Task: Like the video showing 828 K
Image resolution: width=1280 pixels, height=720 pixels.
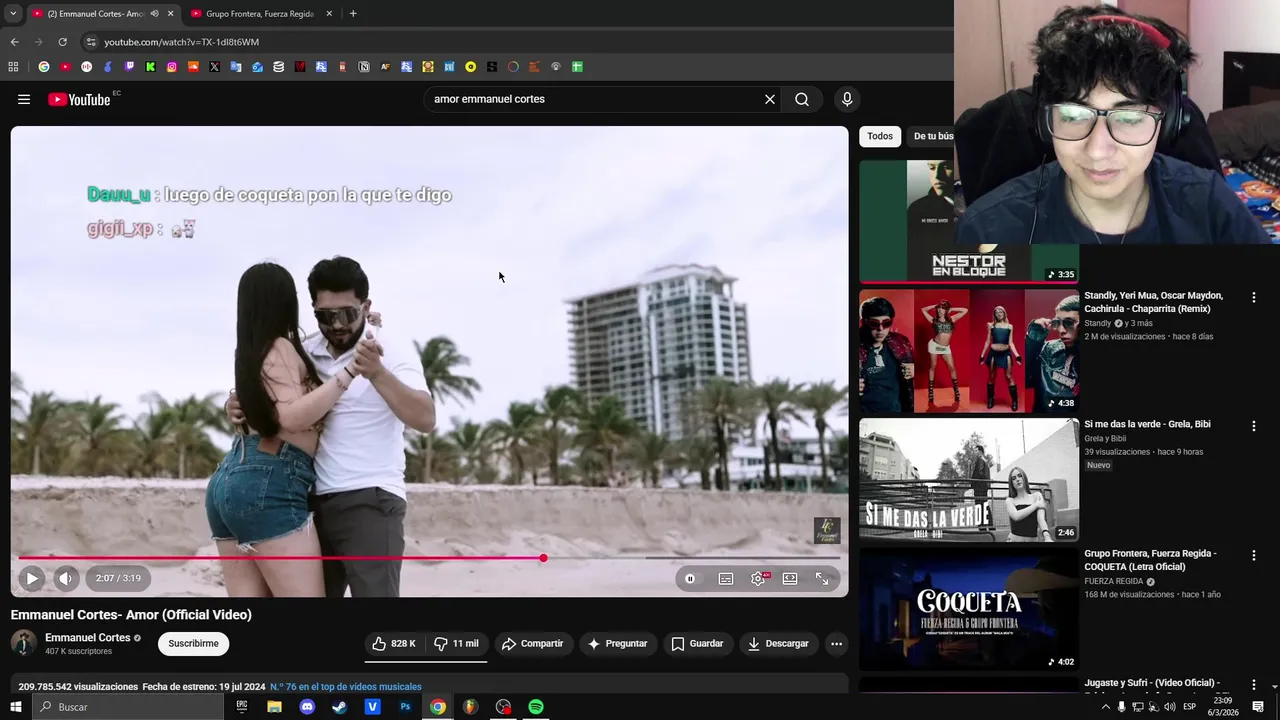Action: [x=394, y=643]
